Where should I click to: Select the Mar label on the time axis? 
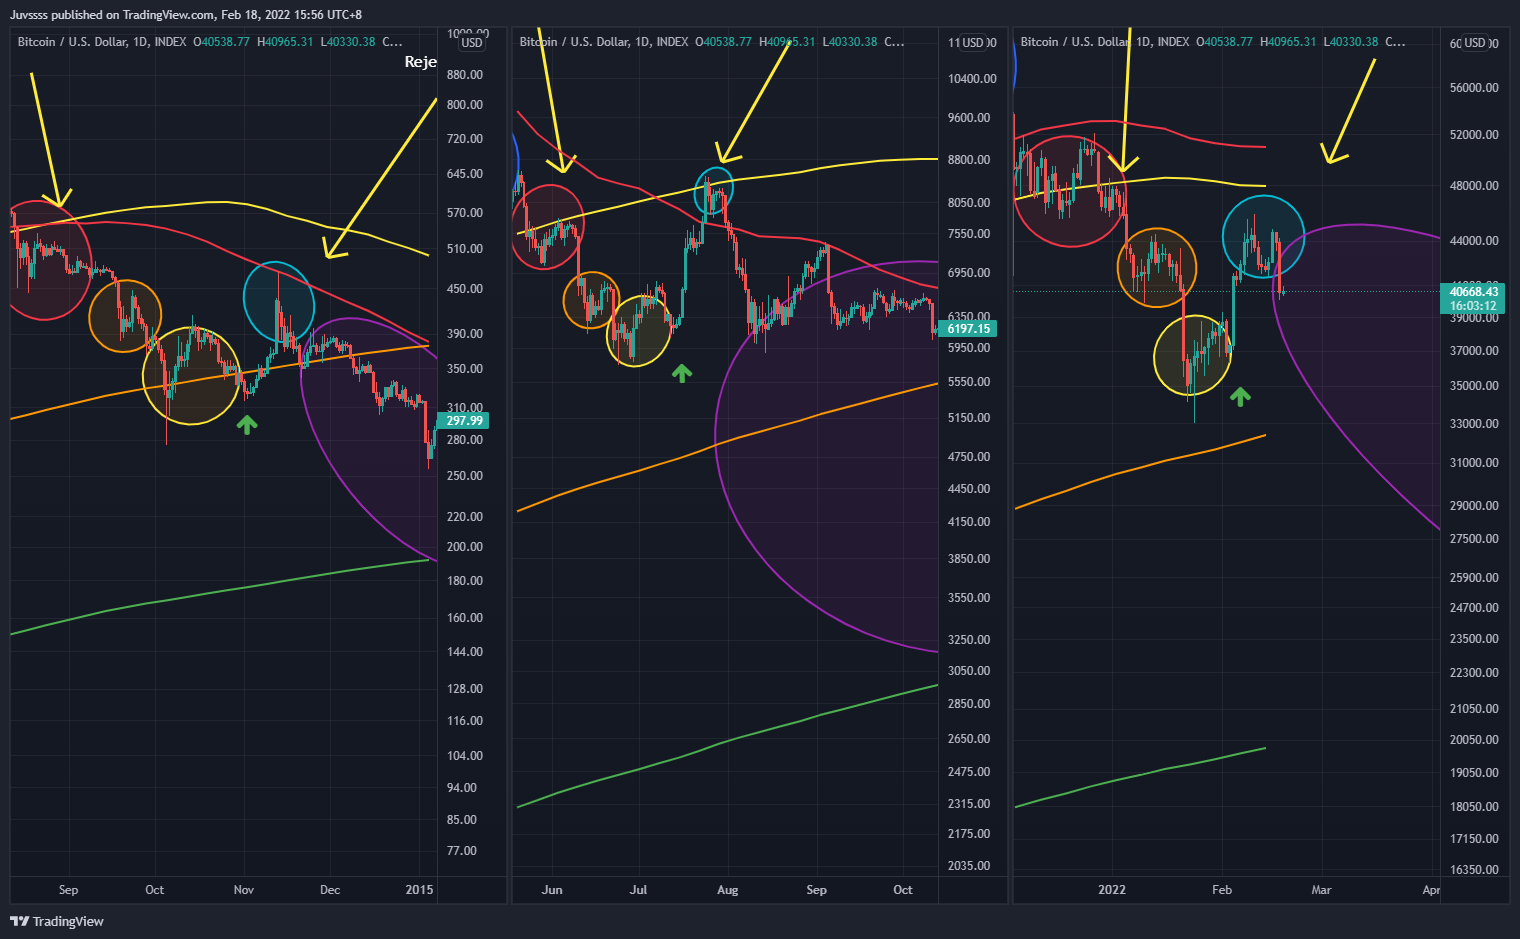pyautogui.click(x=1322, y=890)
